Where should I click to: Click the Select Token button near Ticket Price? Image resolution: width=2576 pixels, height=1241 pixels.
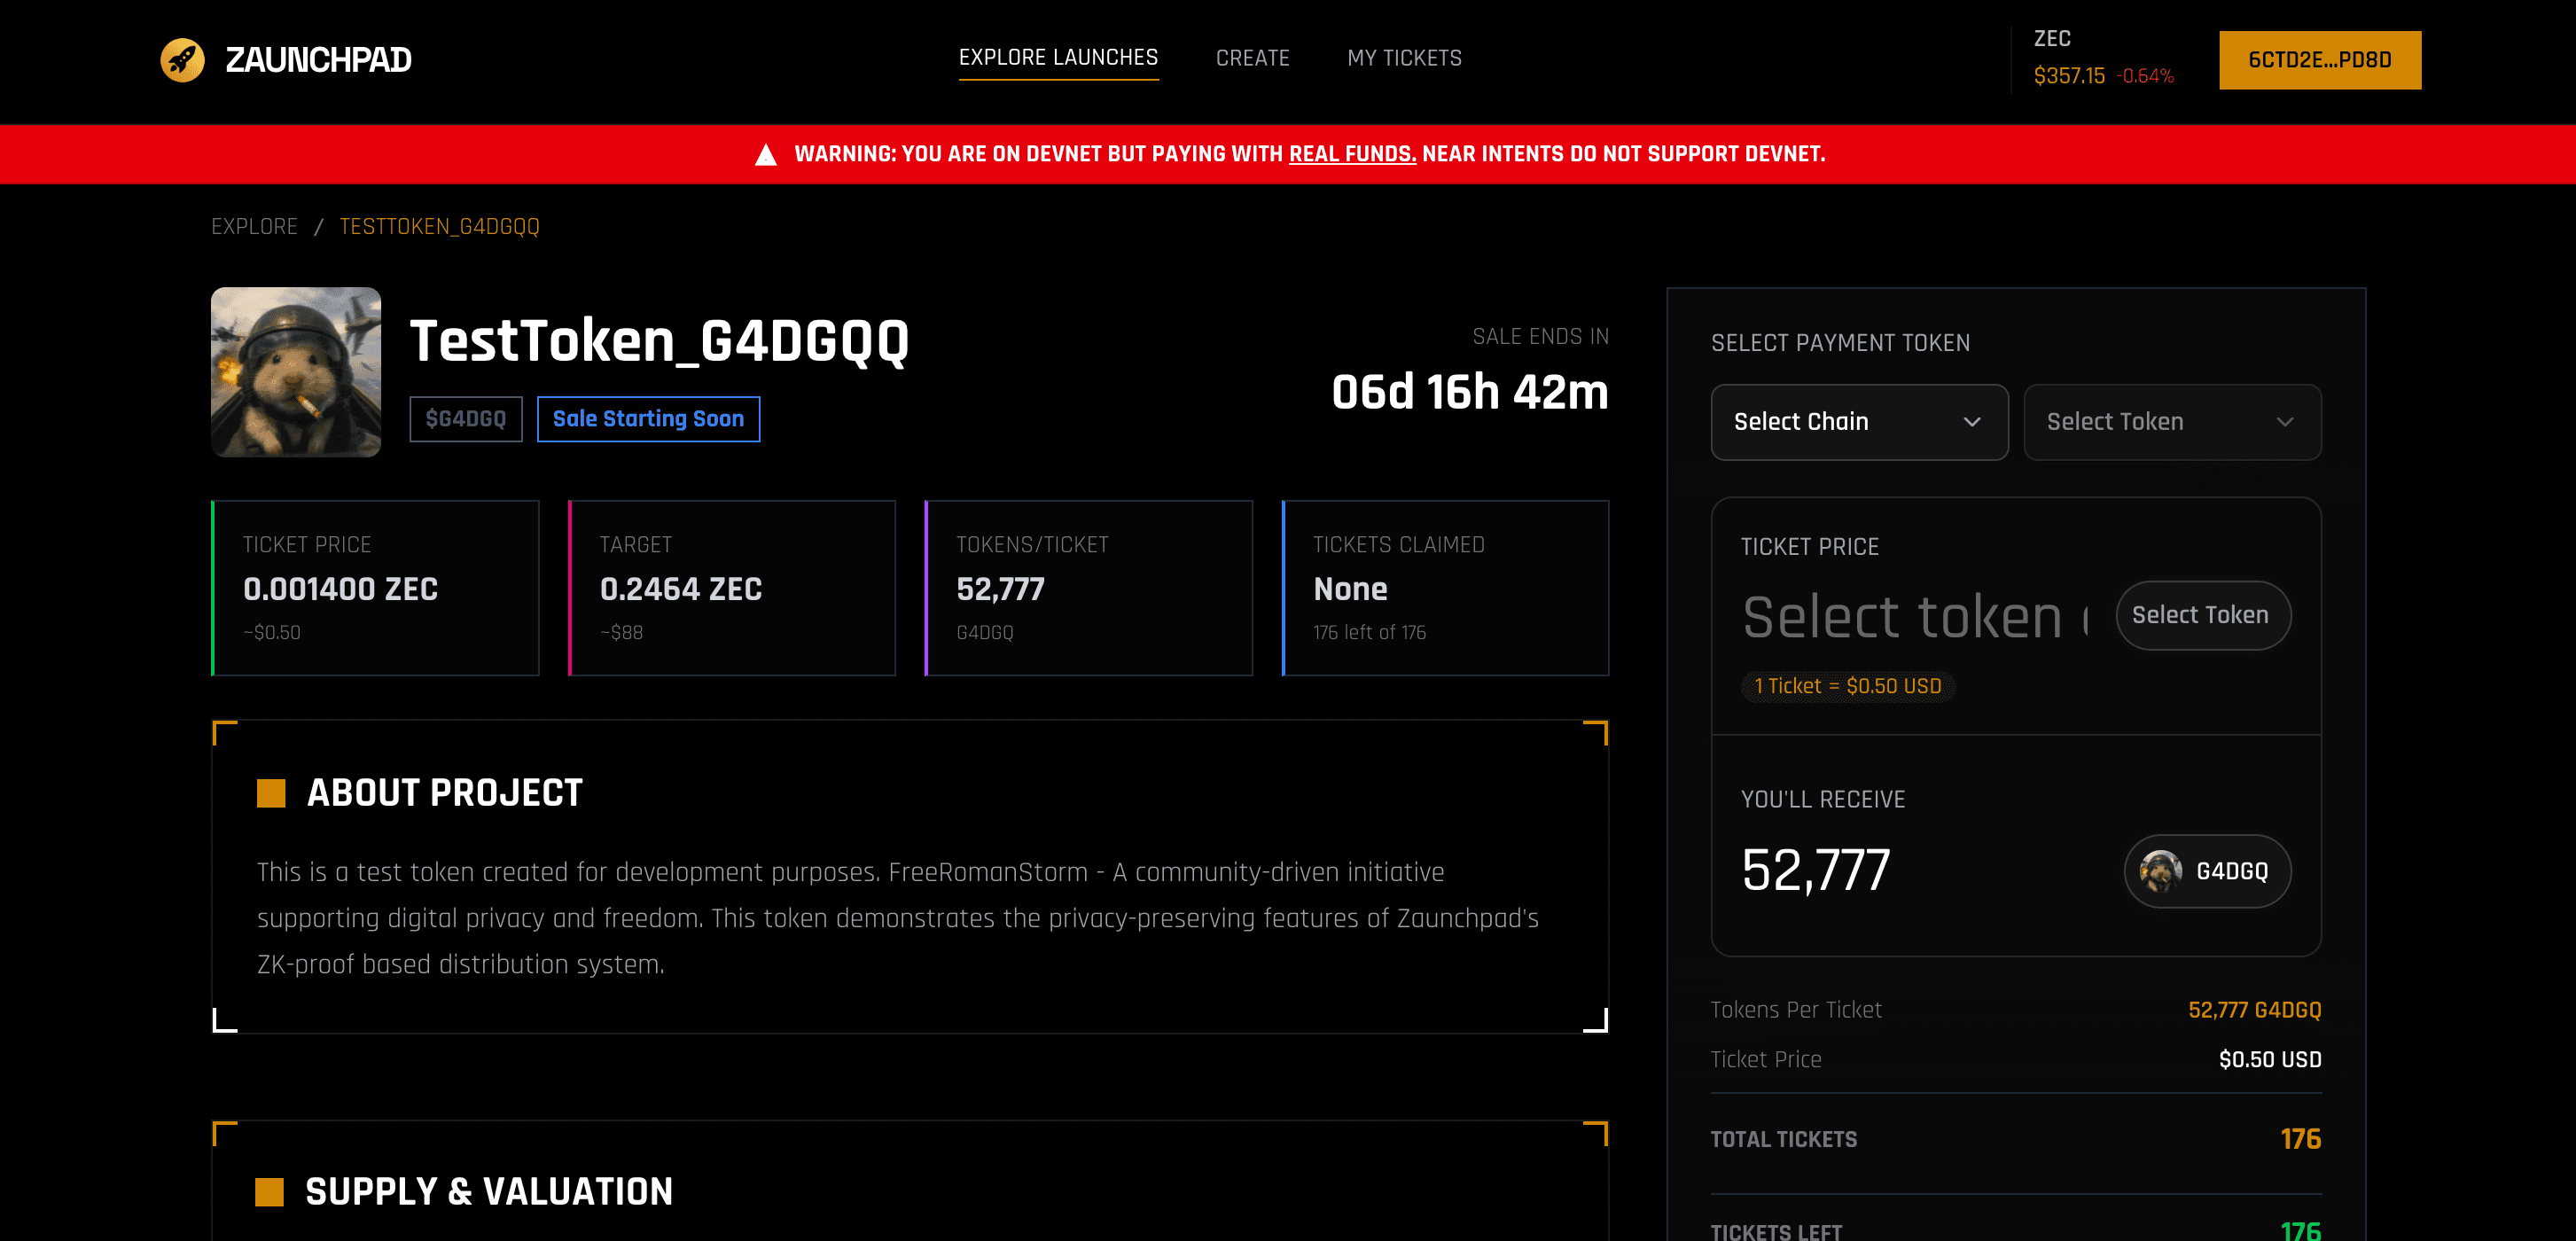pos(2203,614)
